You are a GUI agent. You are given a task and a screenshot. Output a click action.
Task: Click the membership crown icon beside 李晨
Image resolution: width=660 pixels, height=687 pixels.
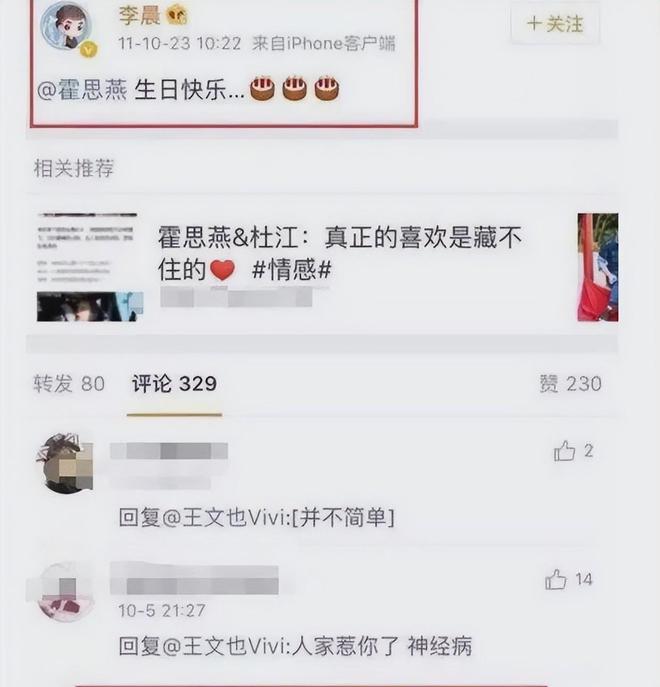pyautogui.click(x=177, y=16)
